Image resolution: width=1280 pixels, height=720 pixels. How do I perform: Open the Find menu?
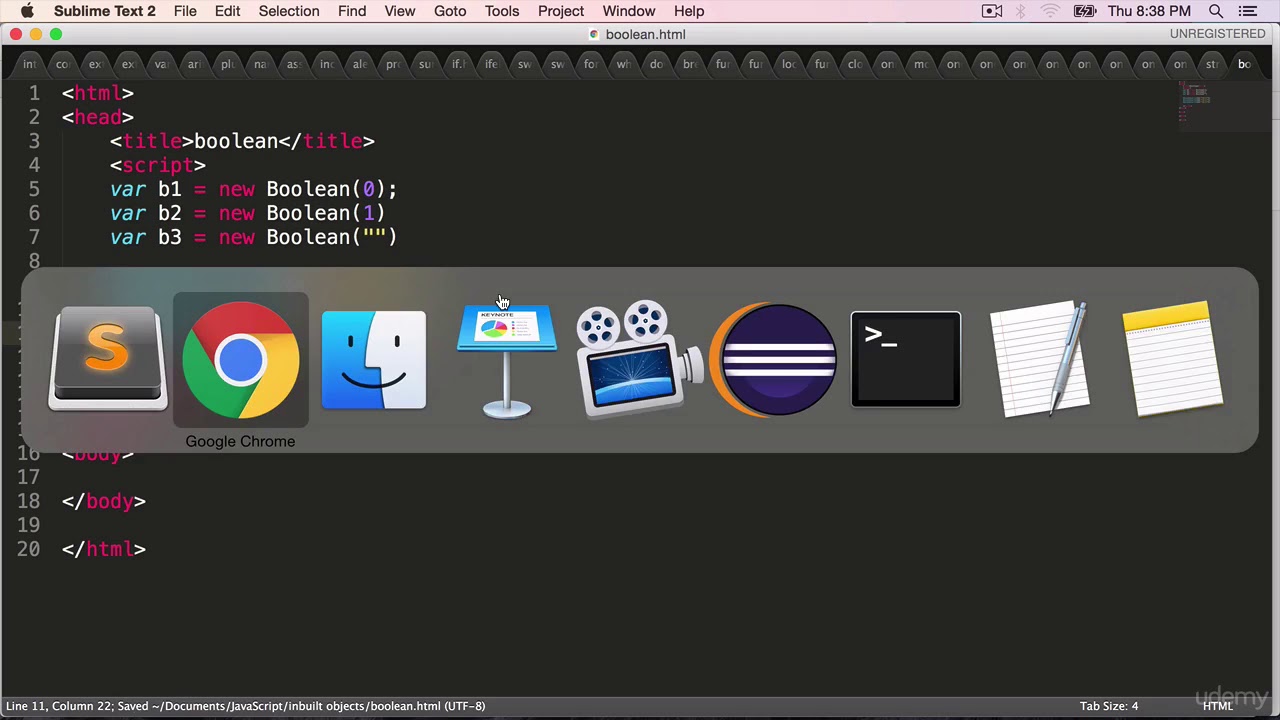tap(352, 11)
